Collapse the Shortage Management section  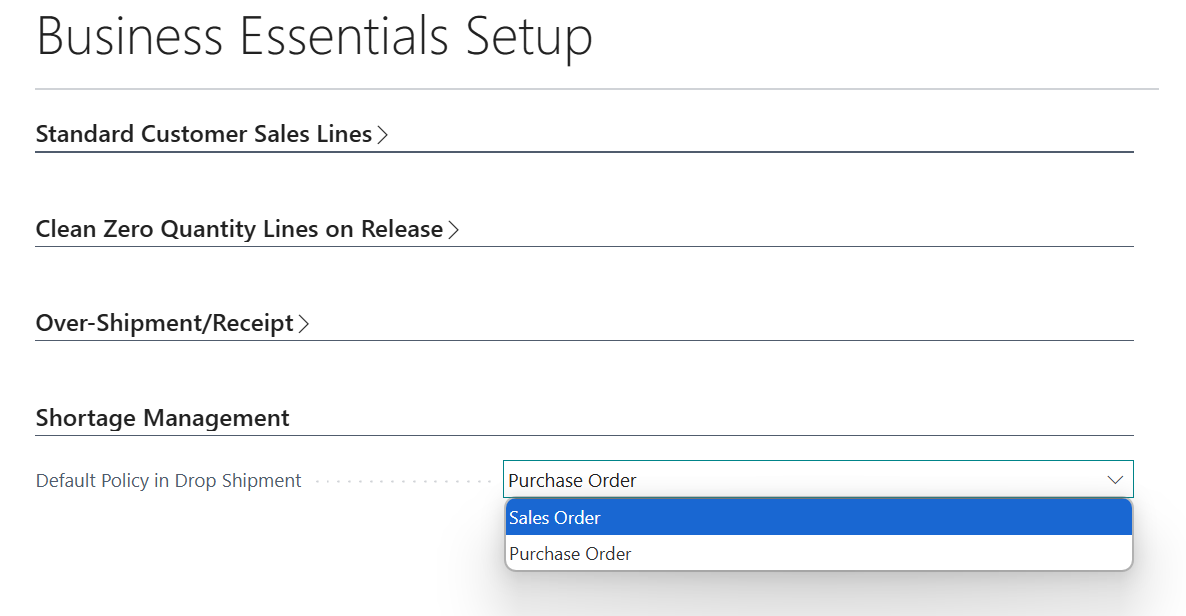point(163,418)
